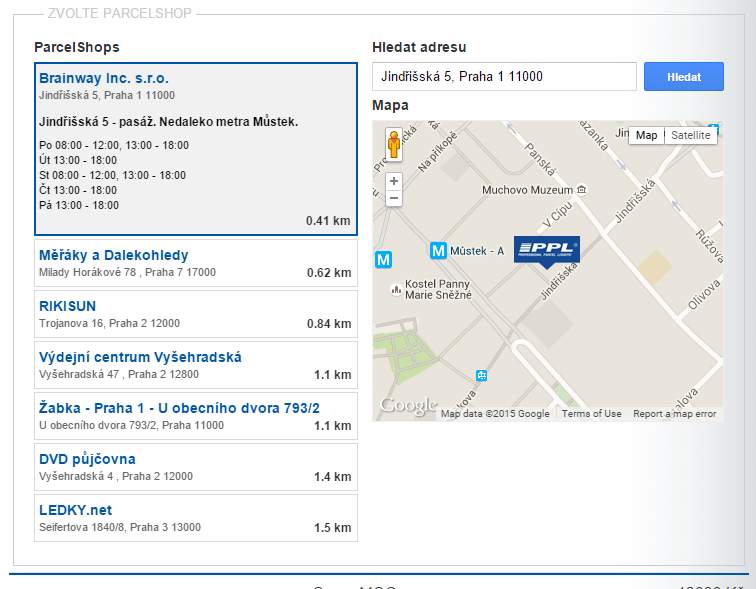Open Street View pegman on the map
The image size is (756, 589).
pos(394,145)
